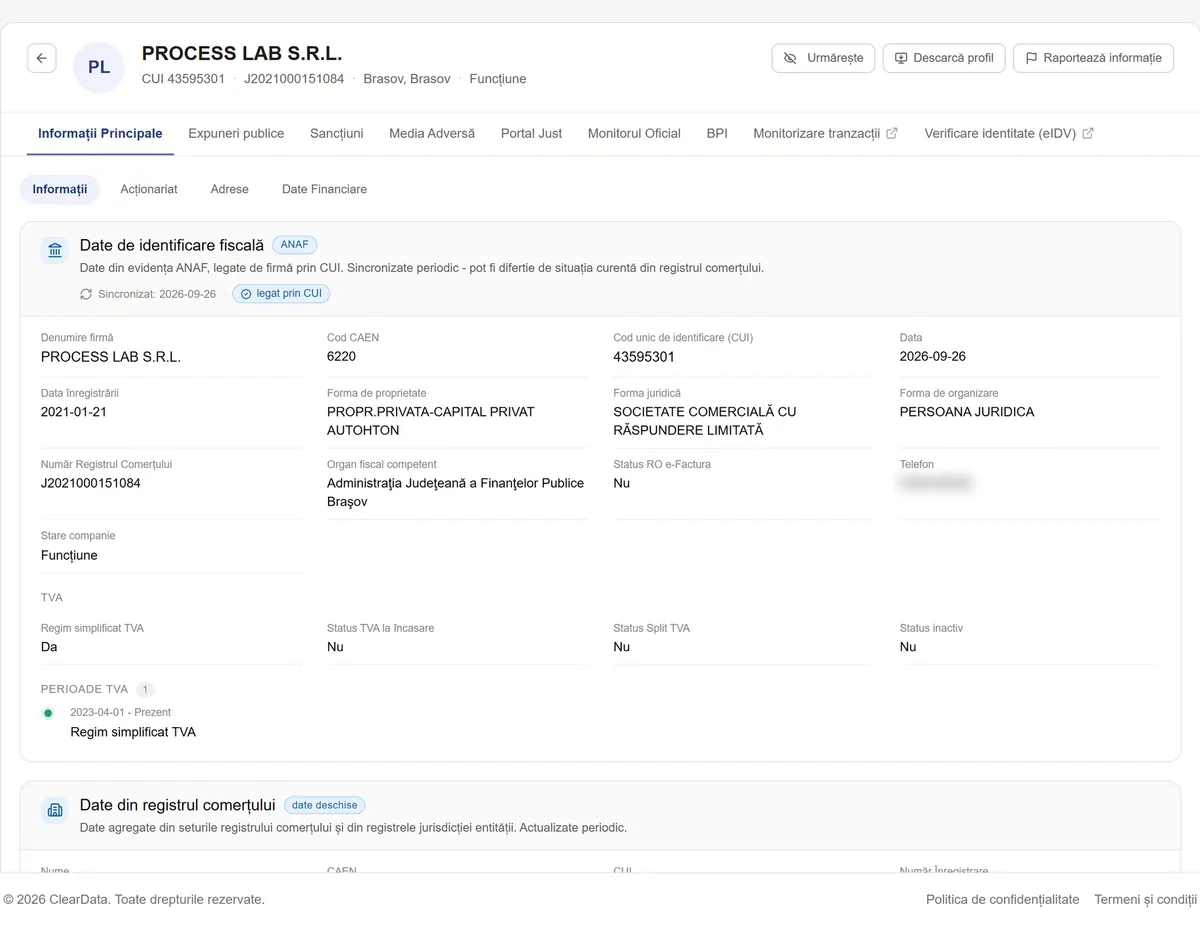
Task: Click Raportează informație button
Action: 1093,58
